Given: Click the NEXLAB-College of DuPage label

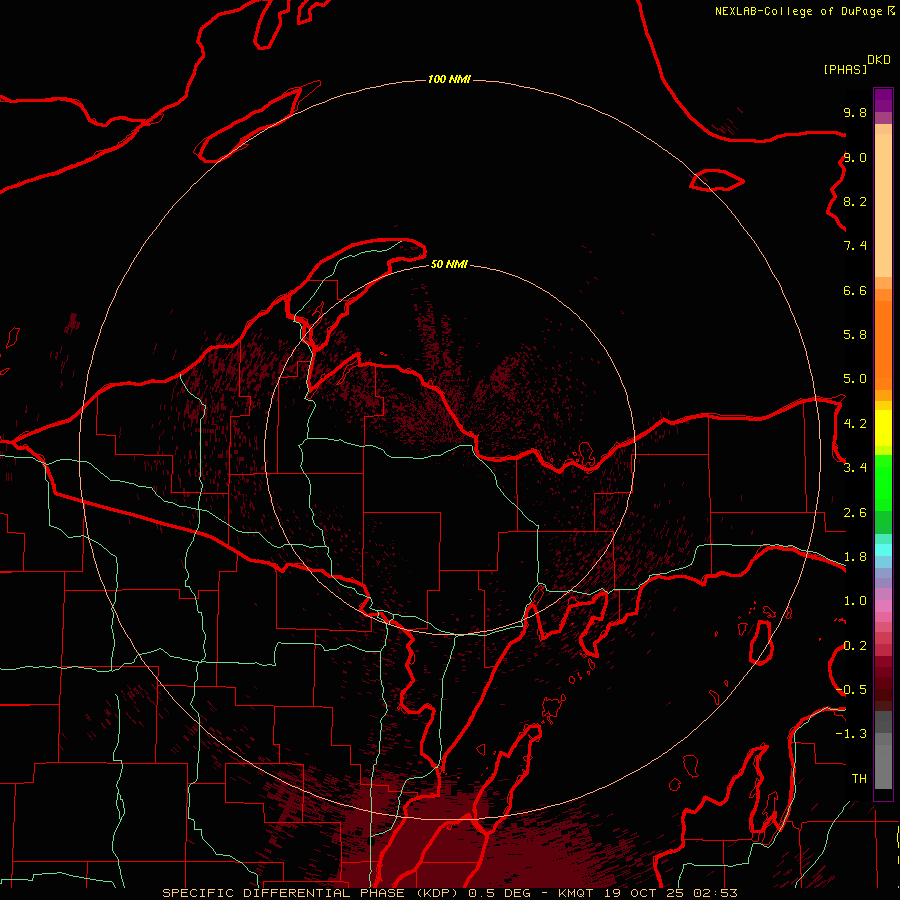Looking at the screenshot, I should pos(800,11).
